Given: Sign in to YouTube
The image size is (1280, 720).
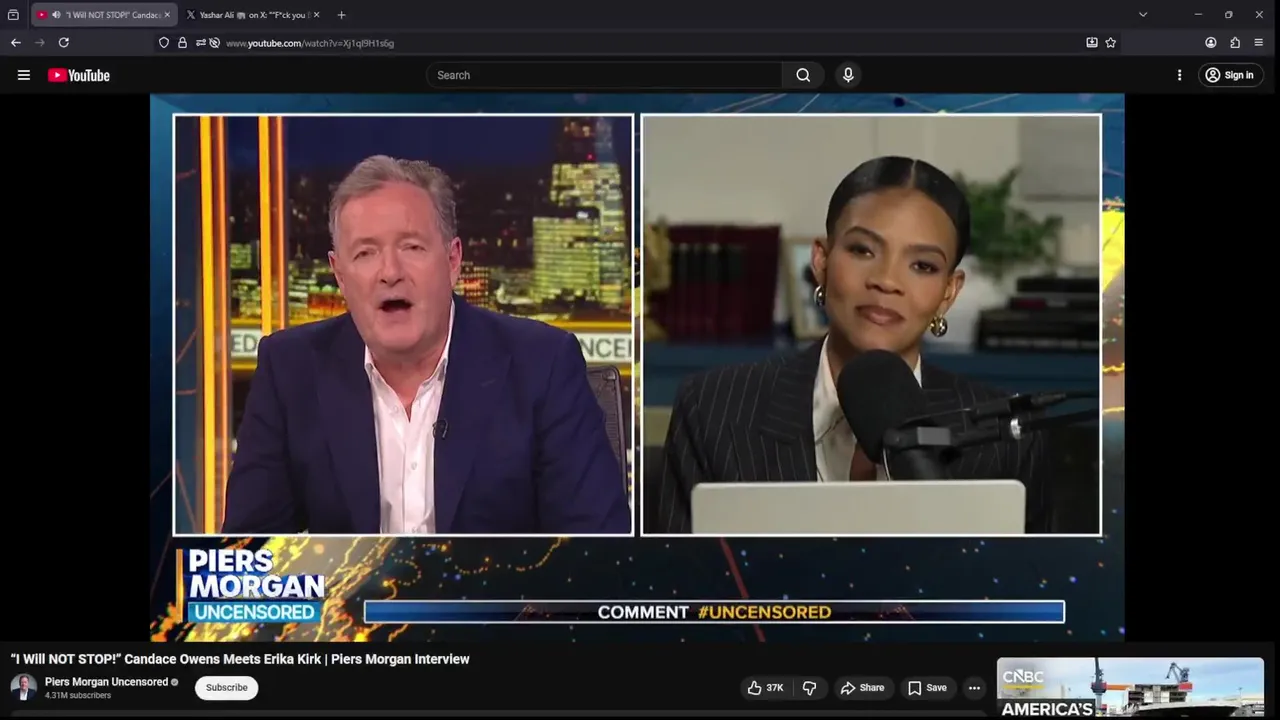Looking at the screenshot, I should 1231,75.
